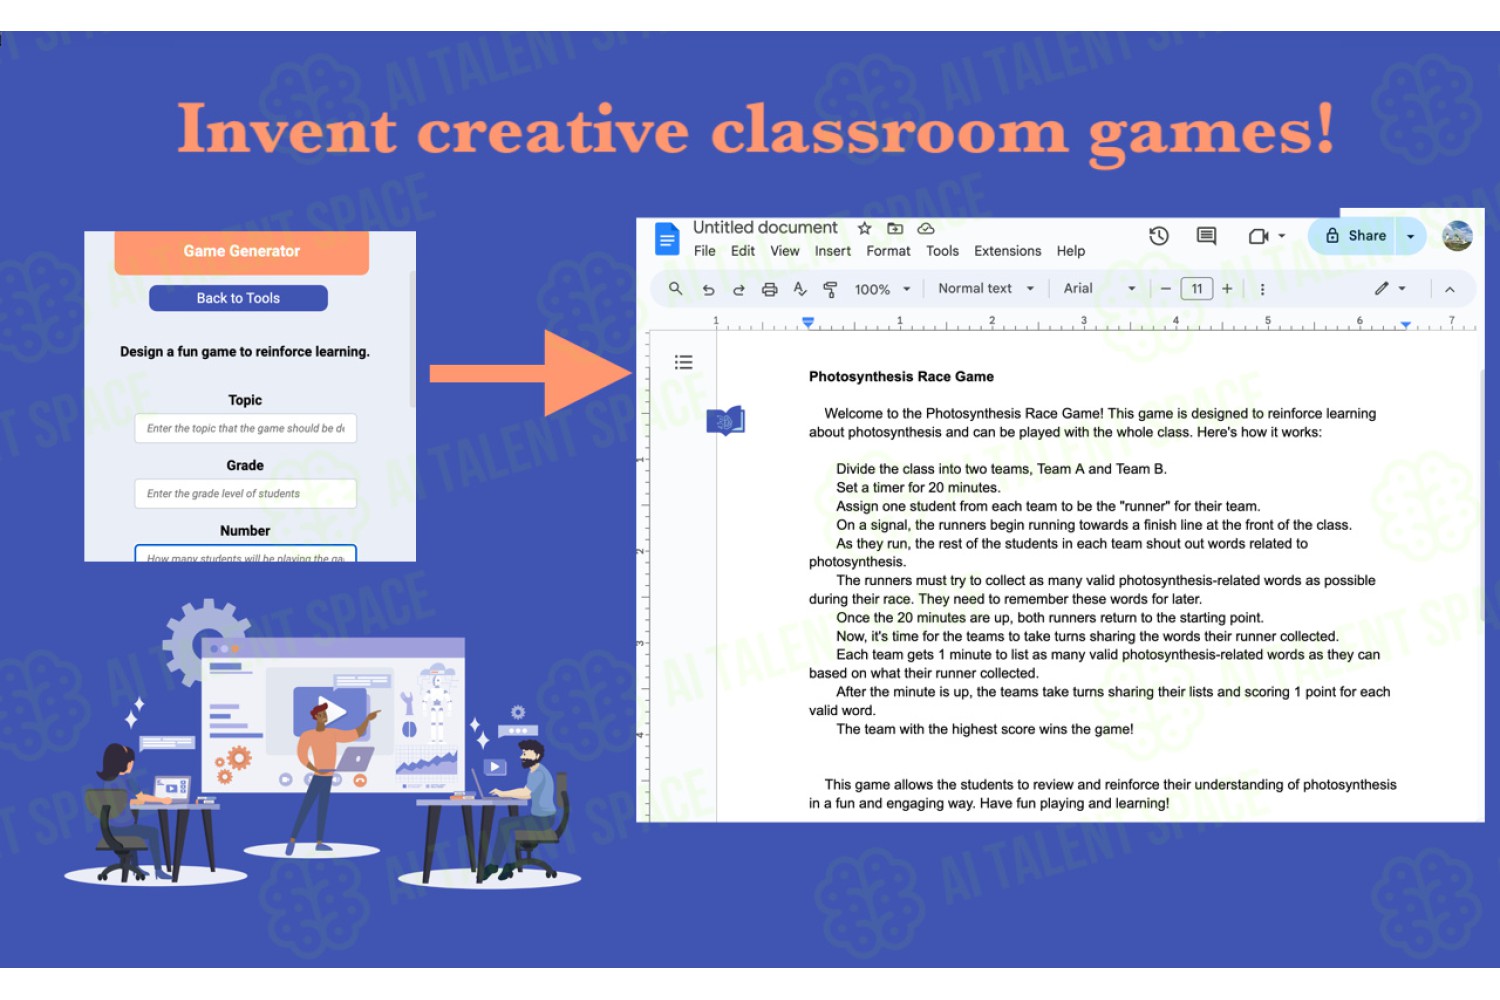This screenshot has height=1000, width=1500.
Task: Search the menus magnifier icon
Action: (676, 289)
